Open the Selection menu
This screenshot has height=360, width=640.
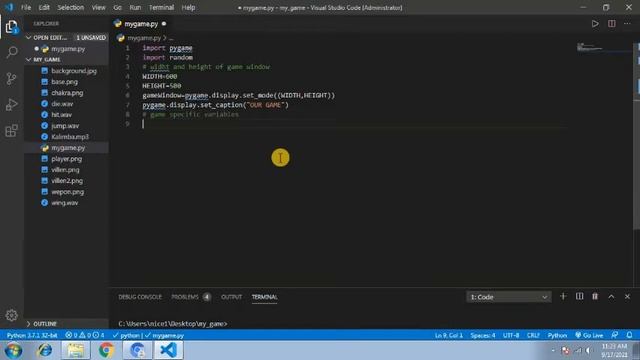(71, 7)
